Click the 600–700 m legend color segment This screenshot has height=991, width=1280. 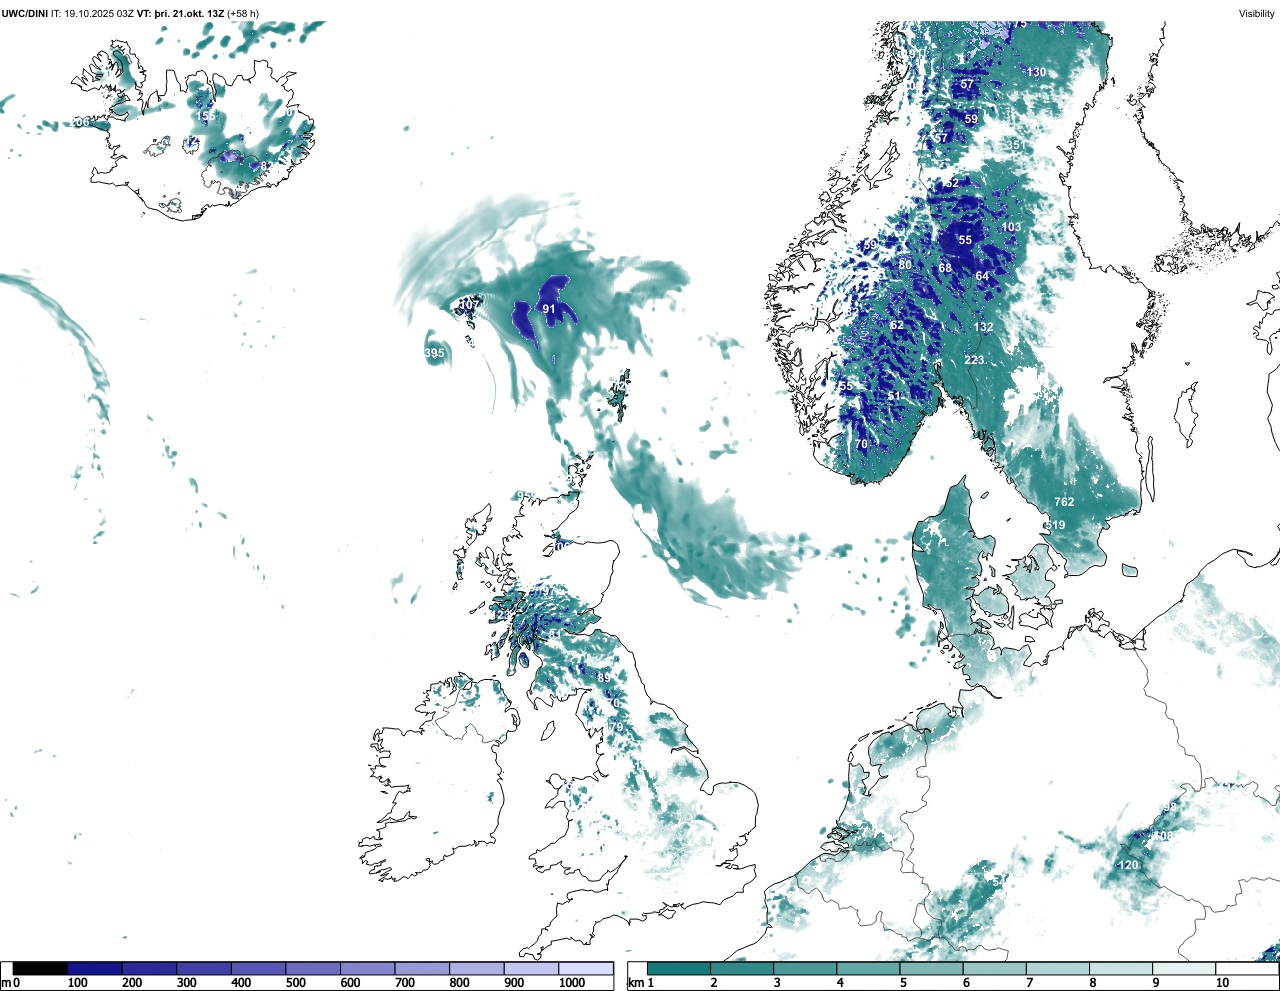click(367, 969)
